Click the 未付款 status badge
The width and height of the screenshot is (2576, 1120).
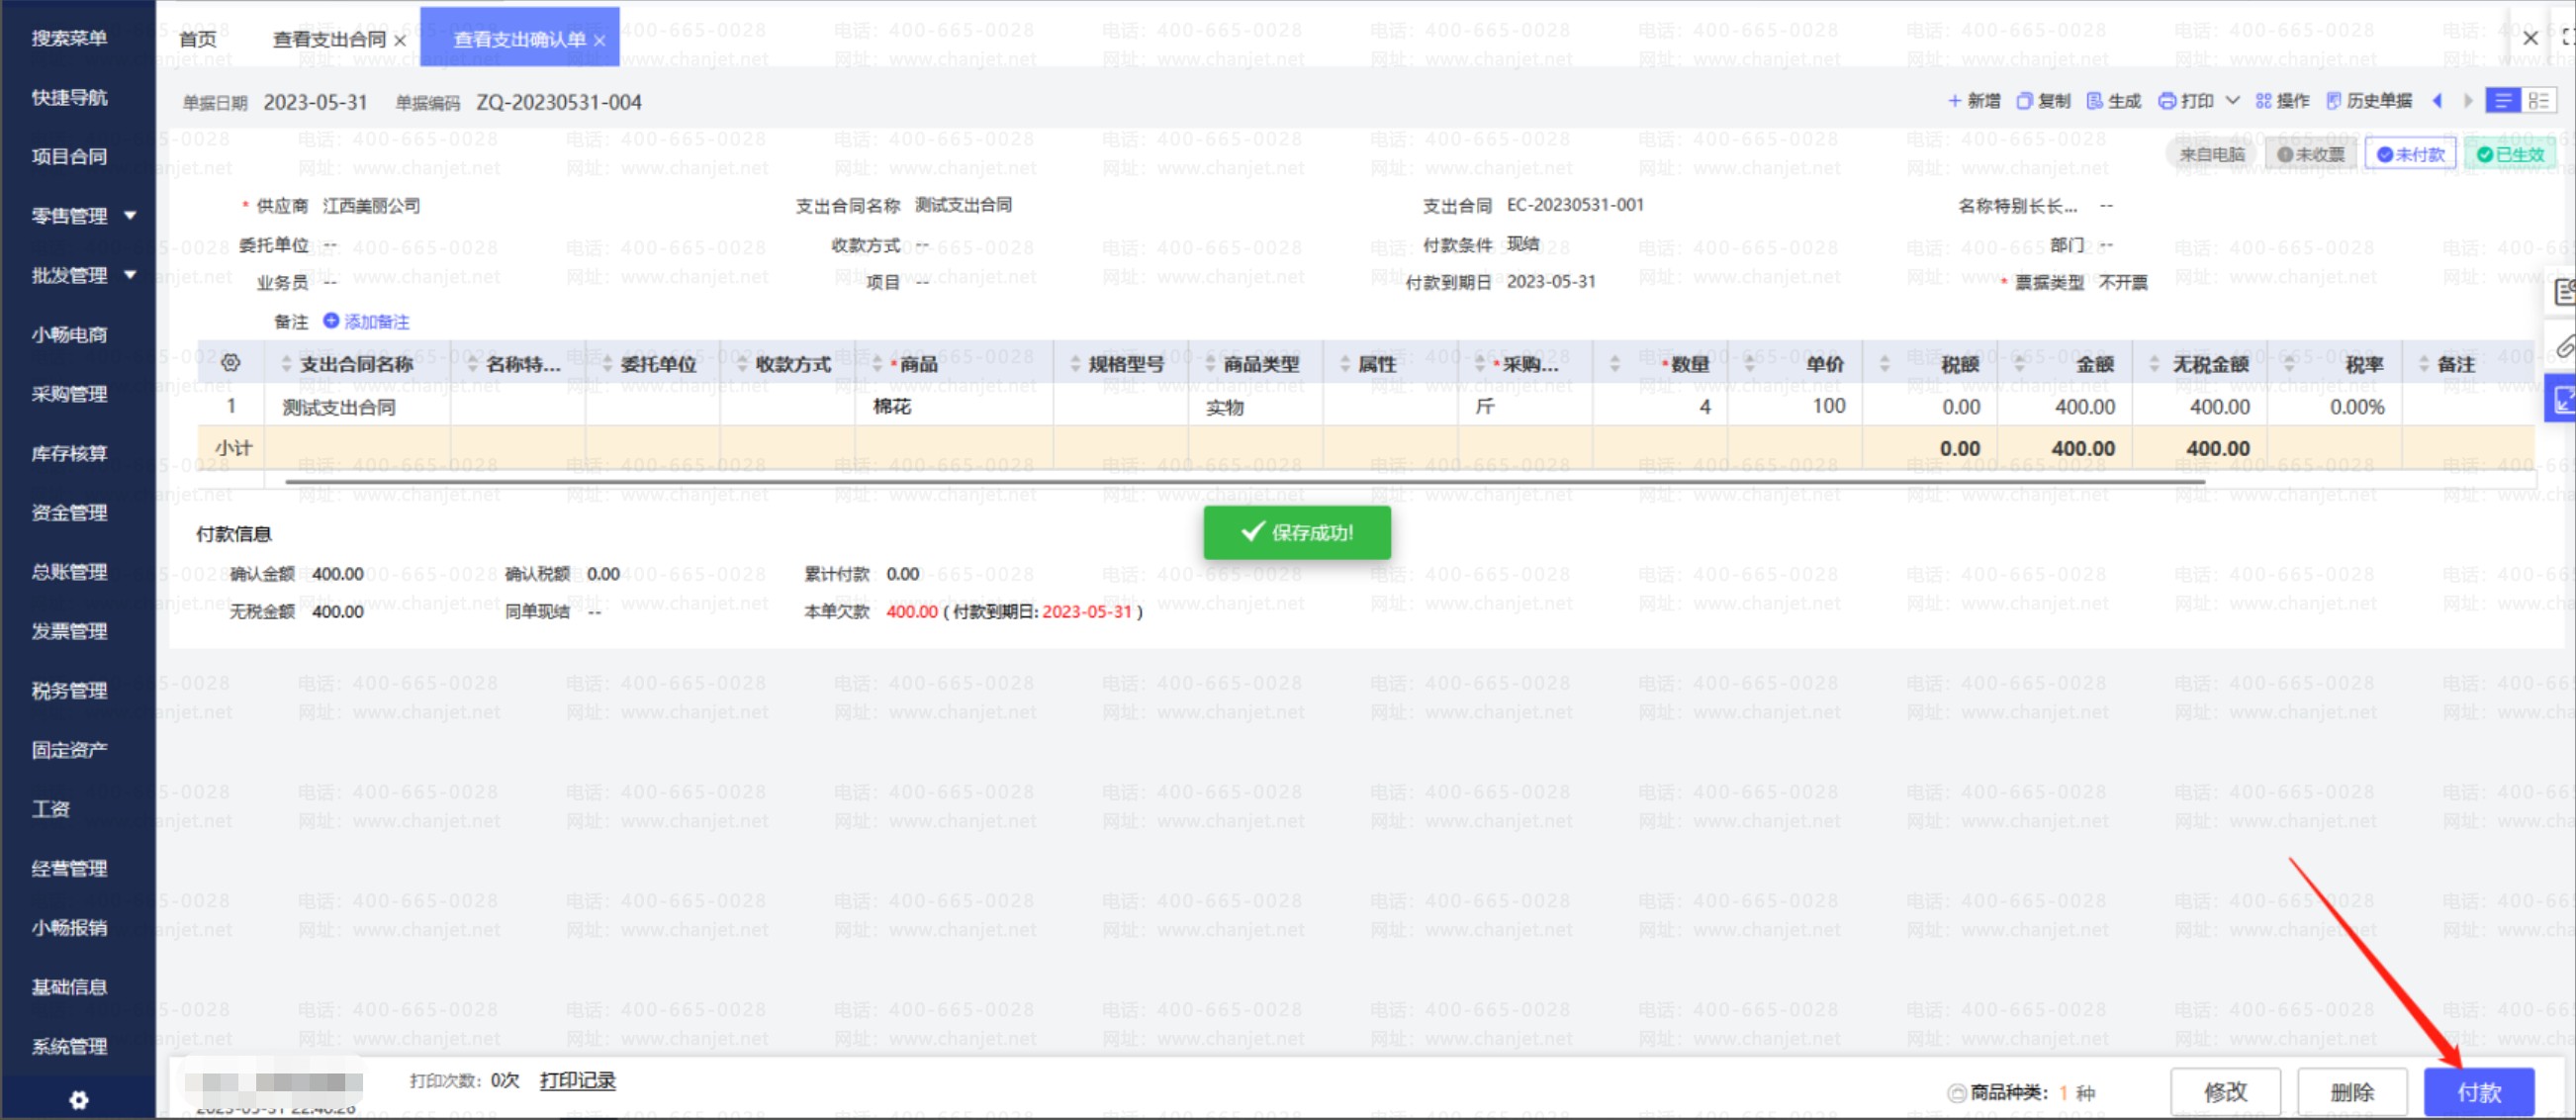(x=2410, y=155)
